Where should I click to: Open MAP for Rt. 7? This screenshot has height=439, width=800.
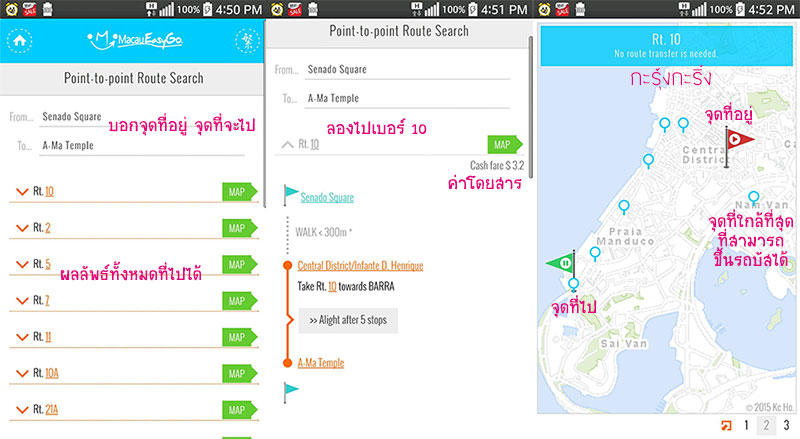(240, 301)
